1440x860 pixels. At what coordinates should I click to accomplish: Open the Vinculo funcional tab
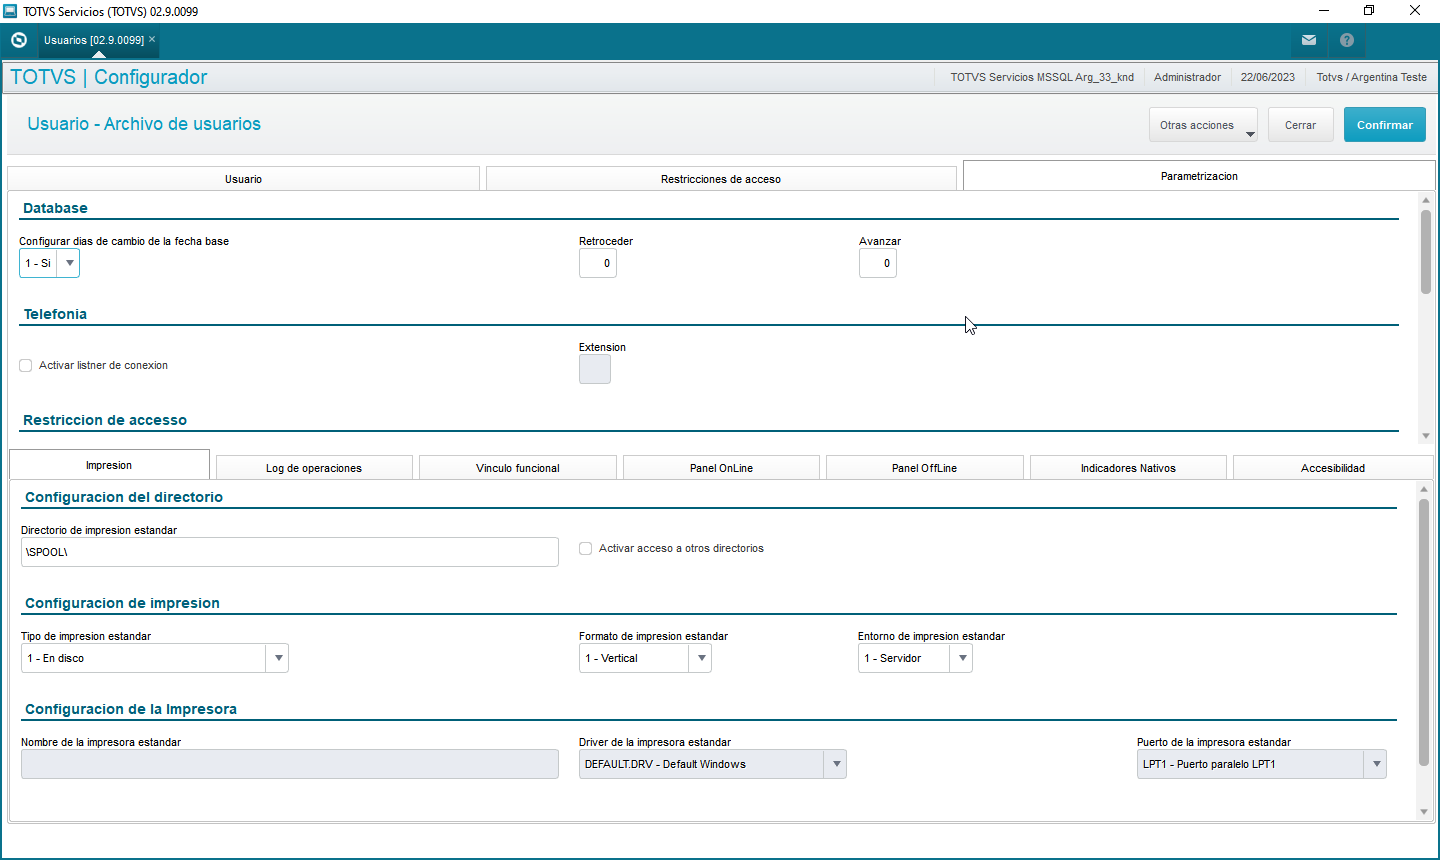pyautogui.click(x=518, y=468)
